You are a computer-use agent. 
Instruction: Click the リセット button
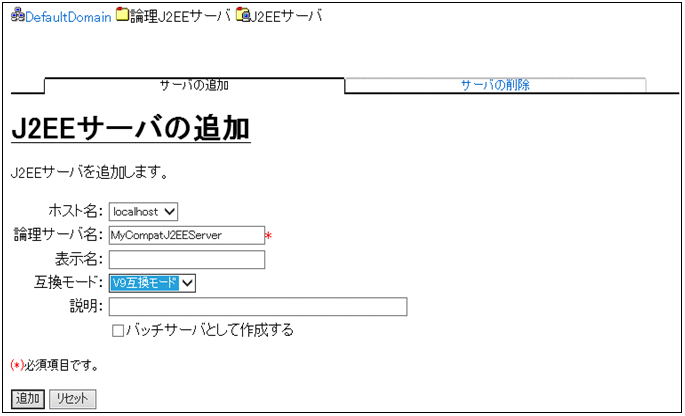(73, 399)
